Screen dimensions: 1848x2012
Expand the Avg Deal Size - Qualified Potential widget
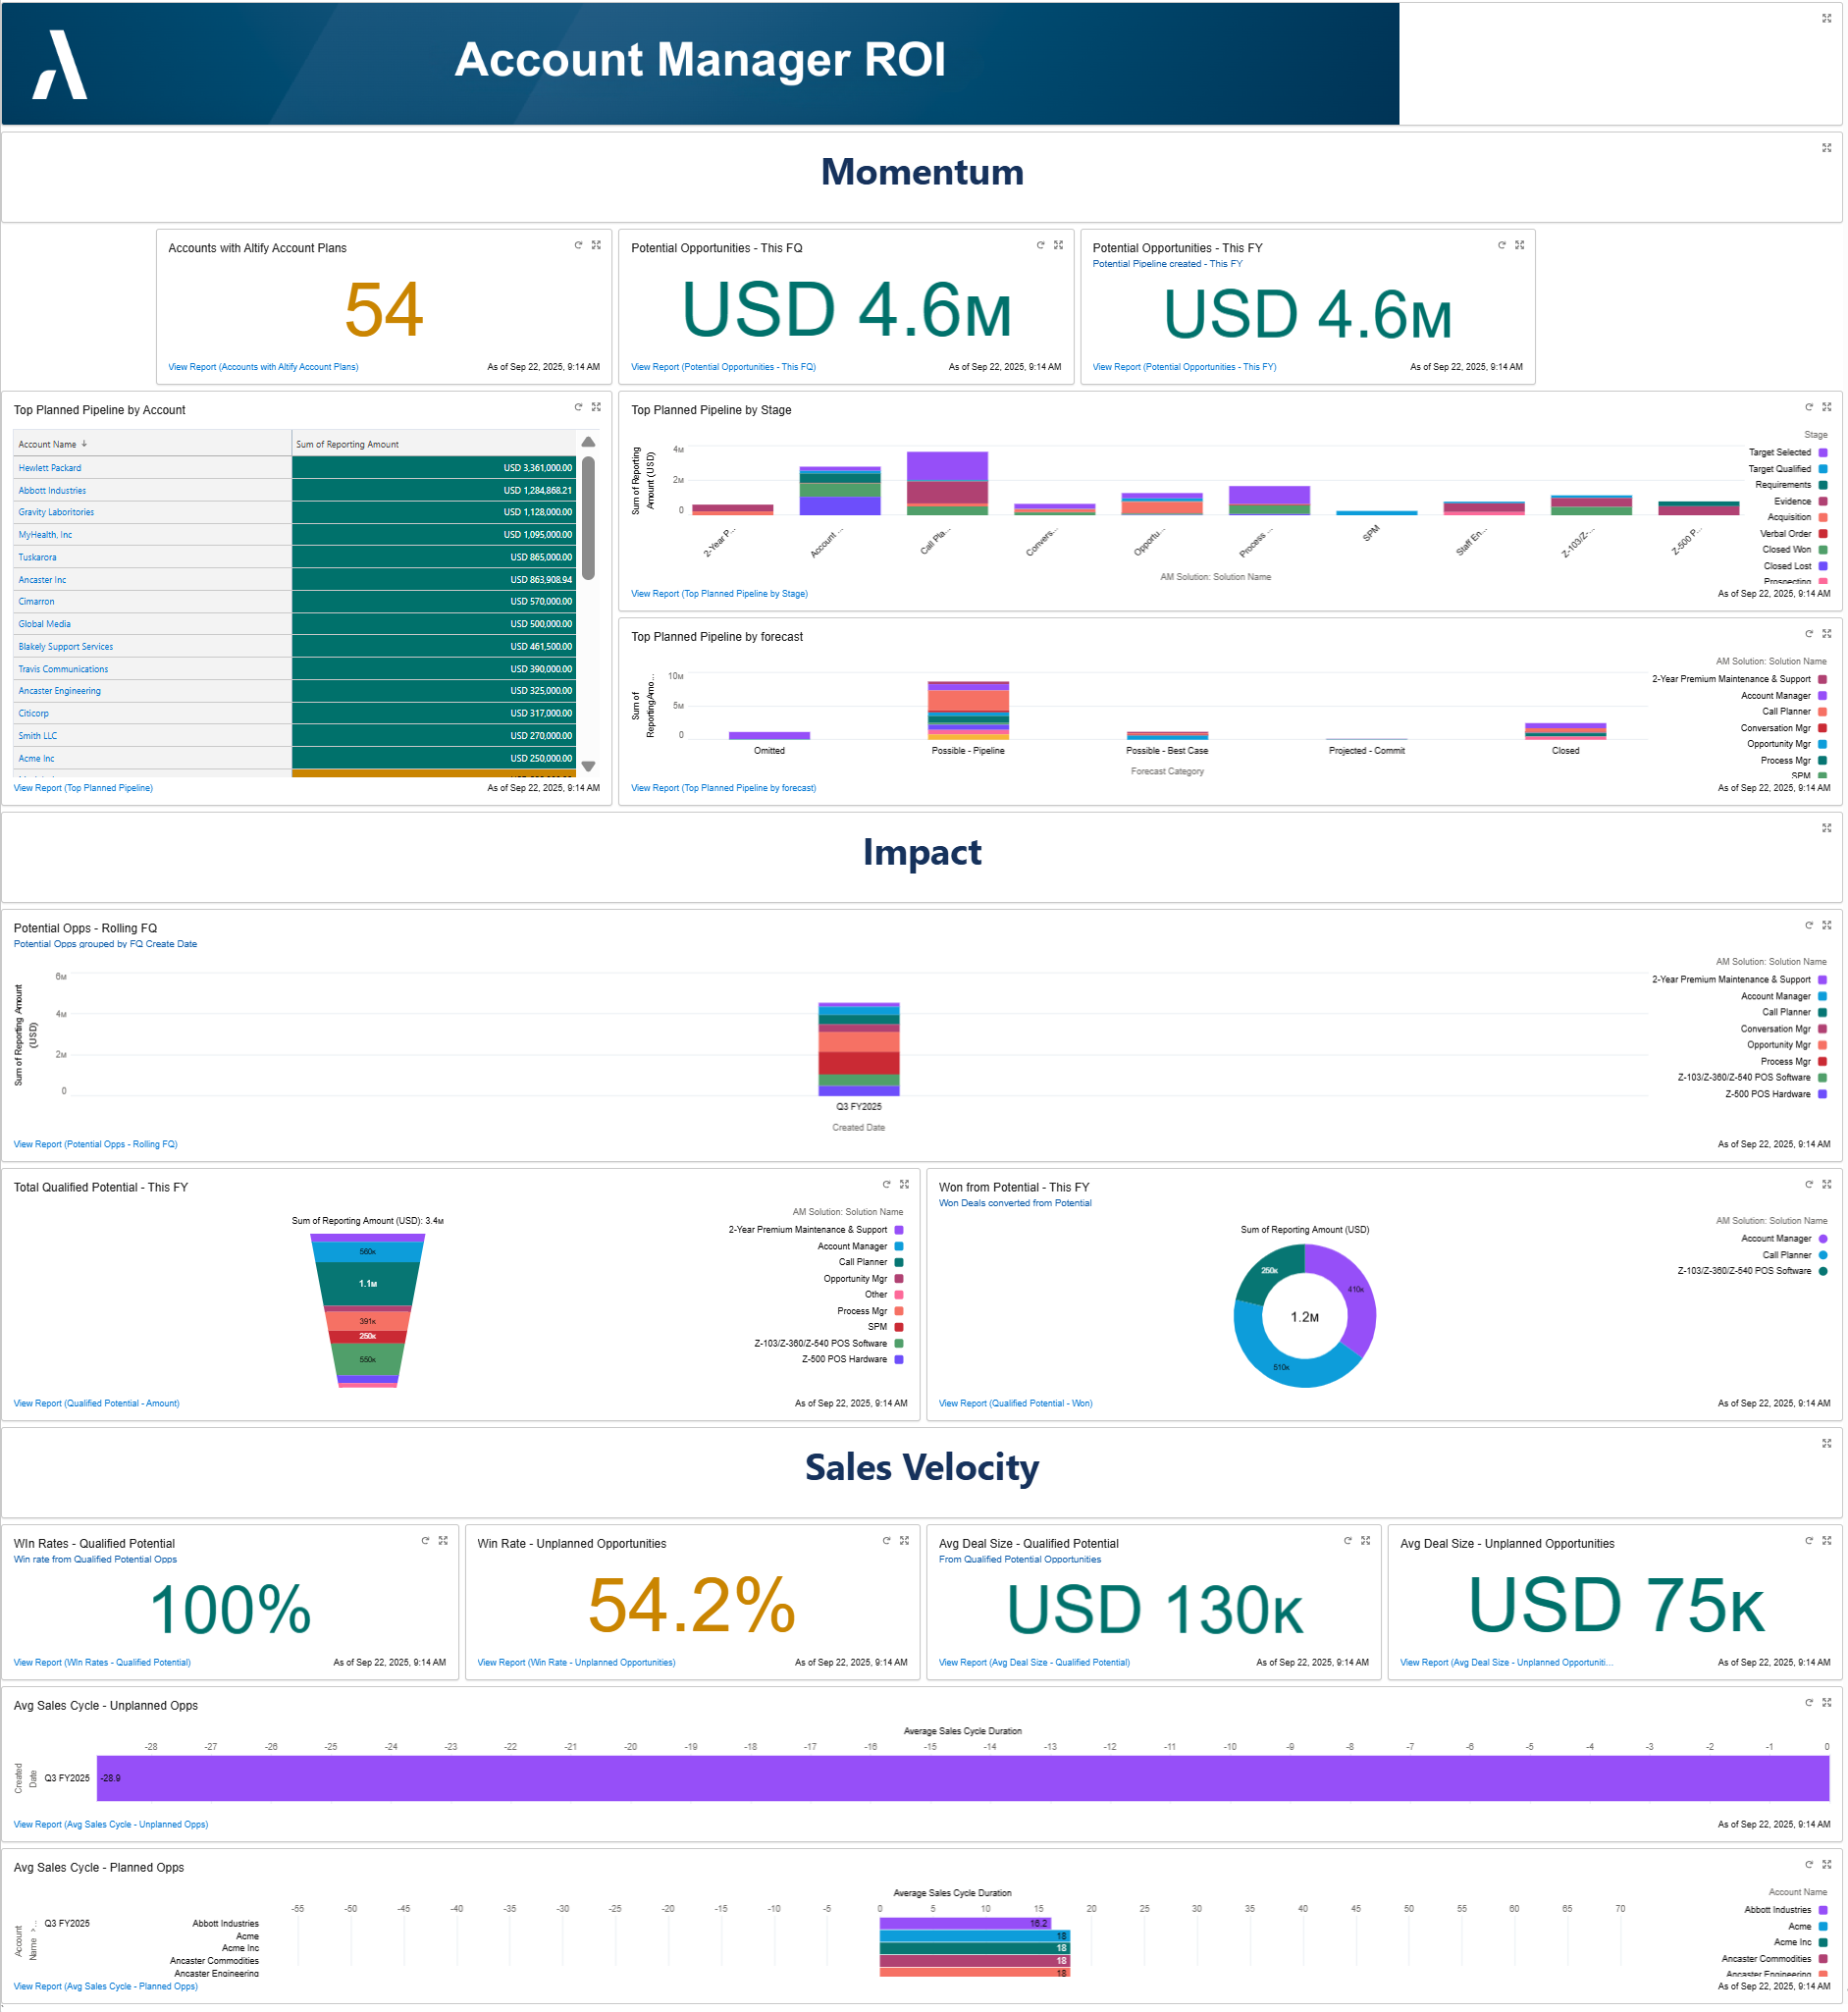pyautogui.click(x=1365, y=1541)
